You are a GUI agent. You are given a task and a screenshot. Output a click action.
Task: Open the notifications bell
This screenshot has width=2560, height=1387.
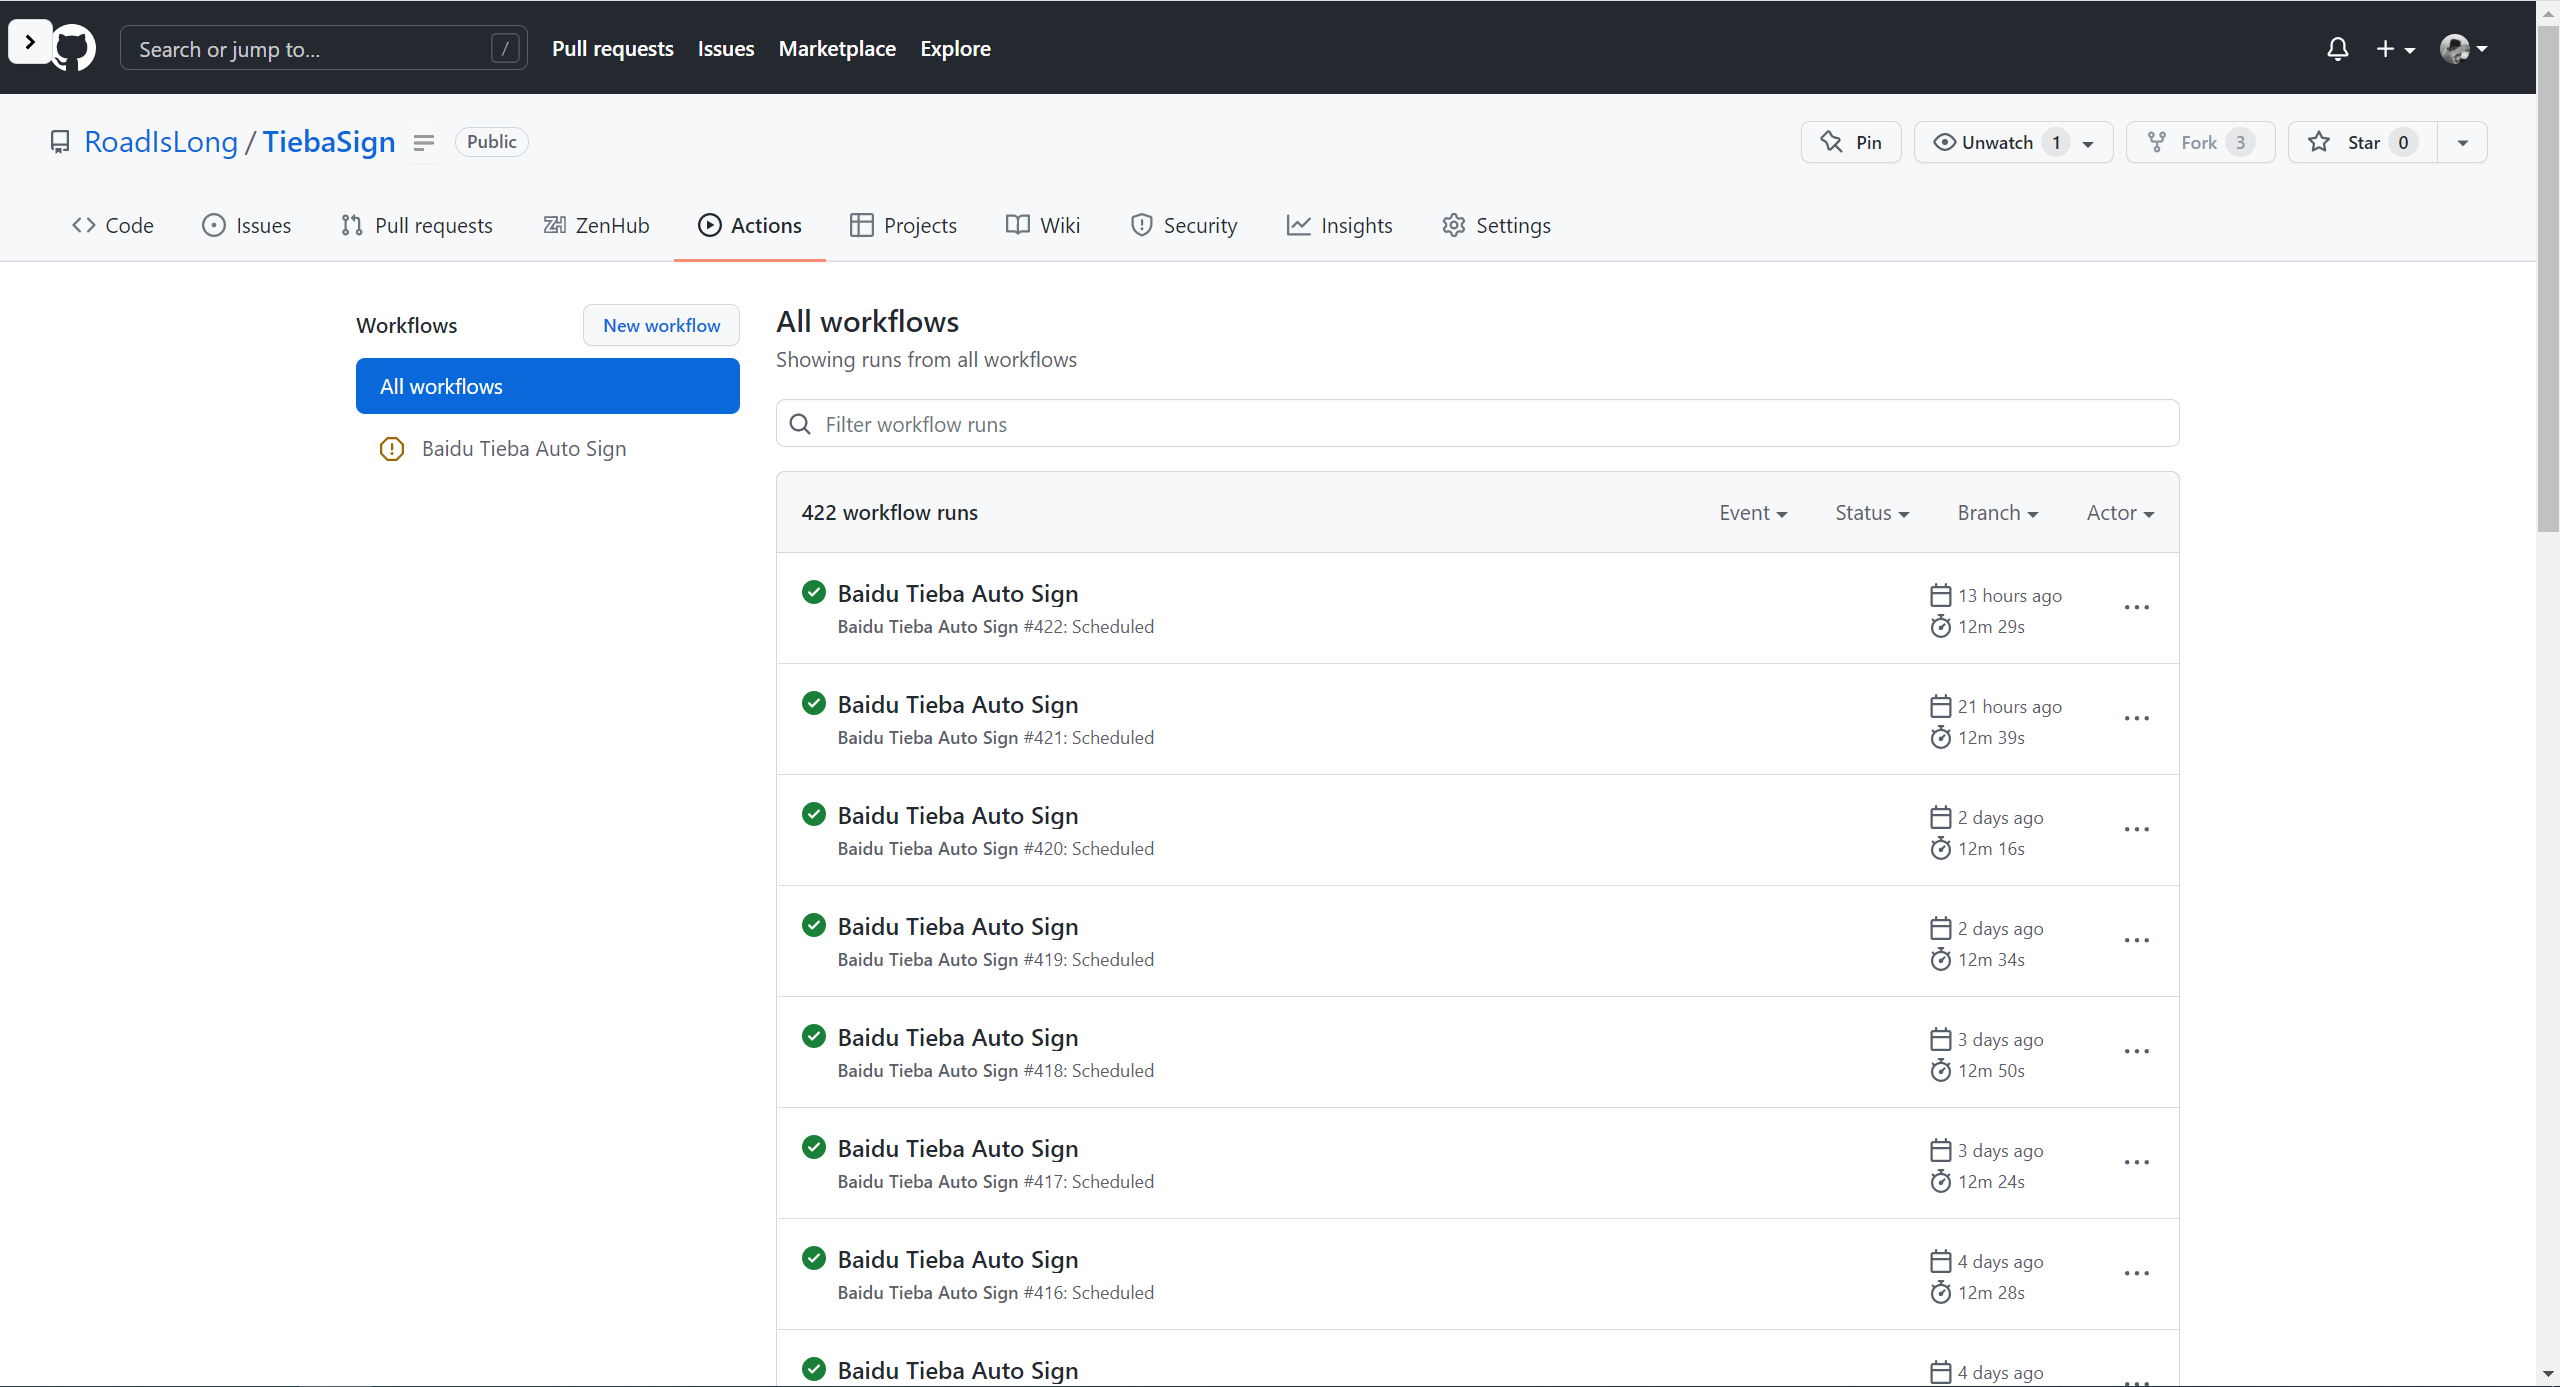pyautogui.click(x=2337, y=49)
